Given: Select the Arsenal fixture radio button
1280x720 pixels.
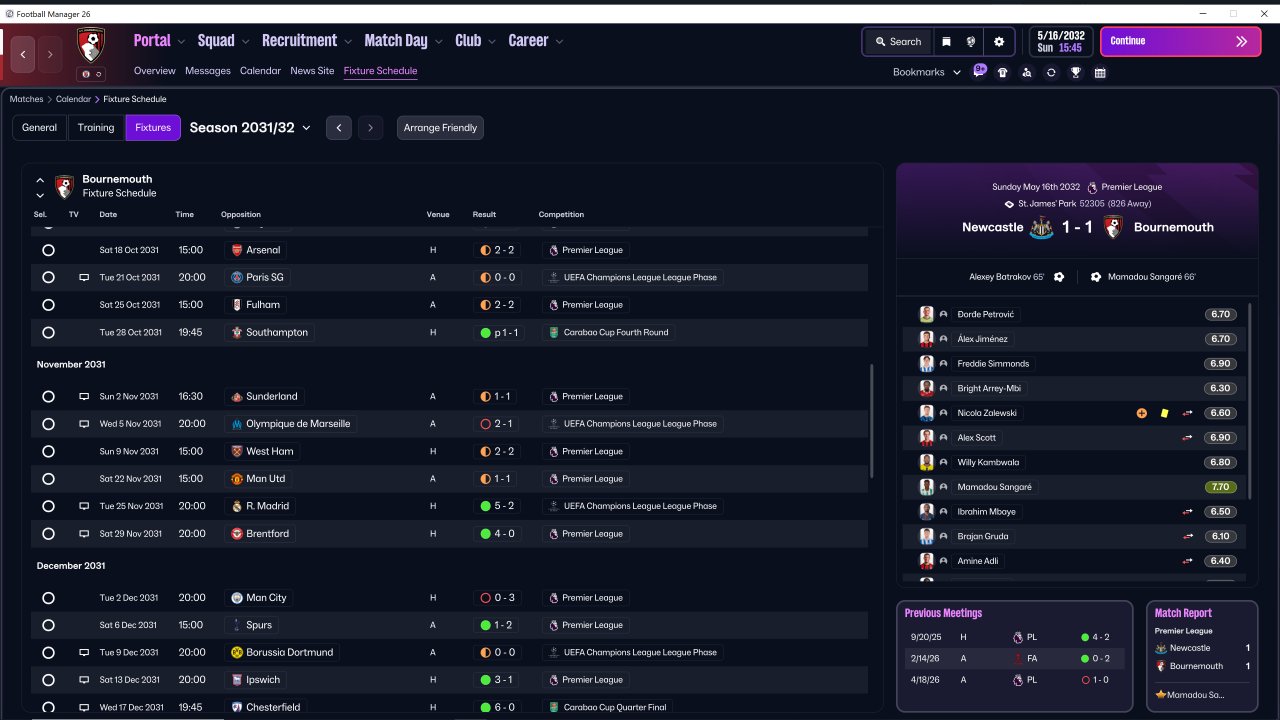Looking at the screenshot, I should tap(48, 250).
